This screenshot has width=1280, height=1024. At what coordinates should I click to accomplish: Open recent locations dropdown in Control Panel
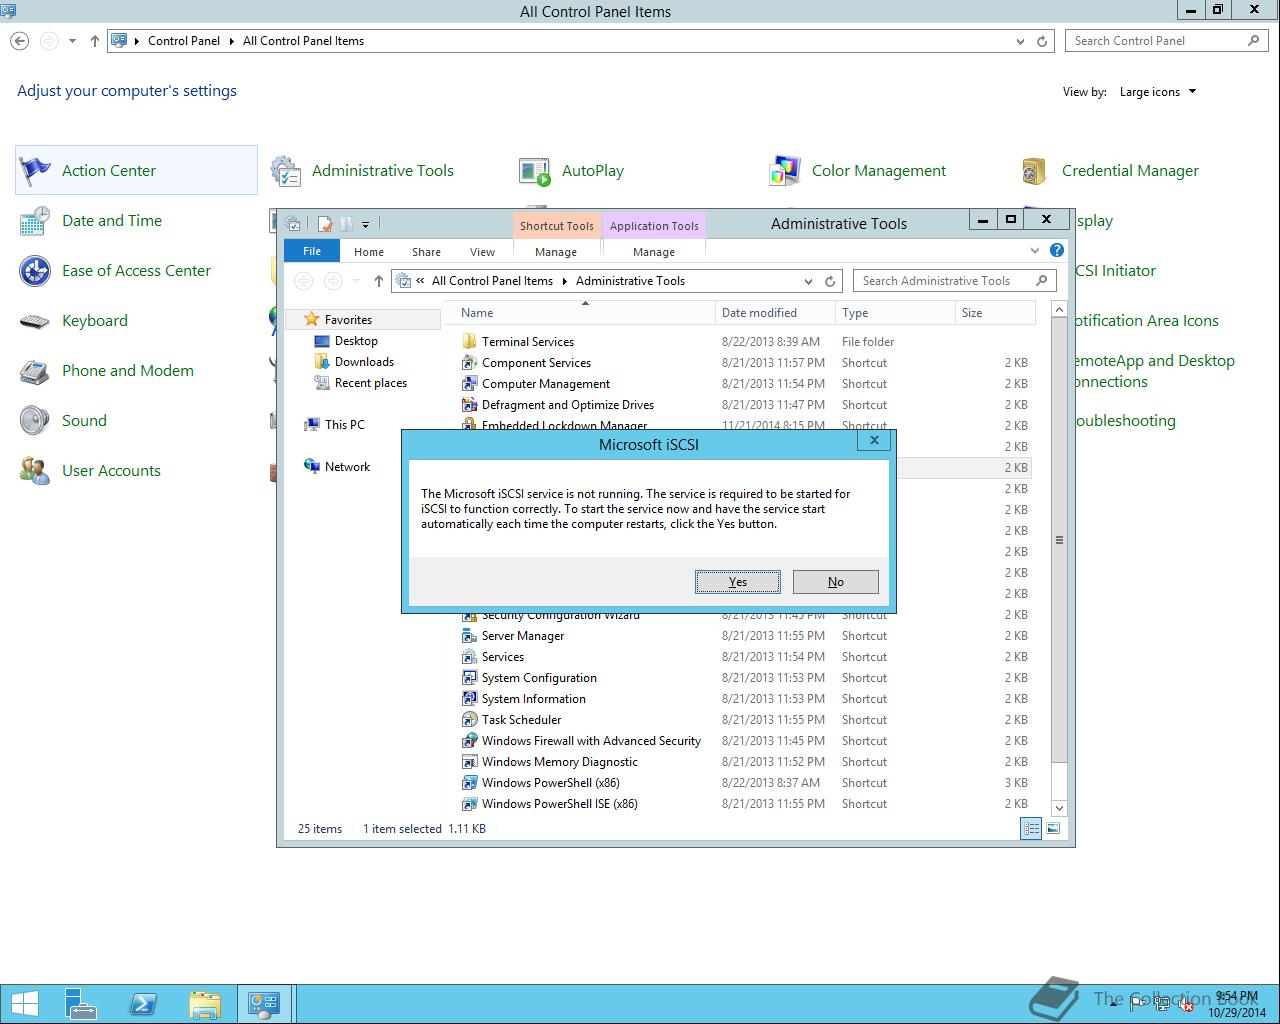click(72, 41)
